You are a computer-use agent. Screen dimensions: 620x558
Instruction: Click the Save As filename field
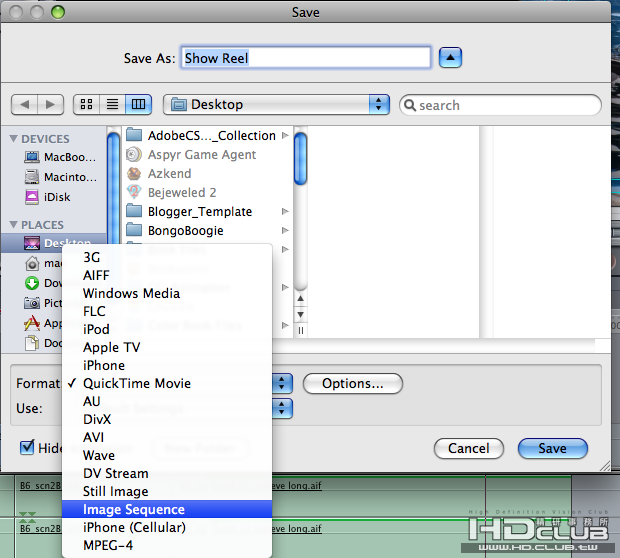pyautogui.click(x=306, y=58)
